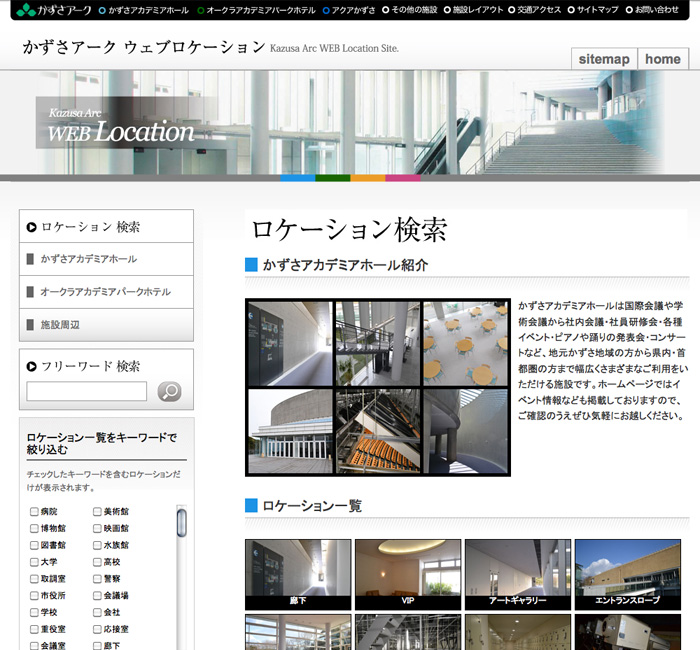The height and width of the screenshot is (650, 700).
Task: Open the エントランスロープ location thumbnail
Action: coord(628,575)
